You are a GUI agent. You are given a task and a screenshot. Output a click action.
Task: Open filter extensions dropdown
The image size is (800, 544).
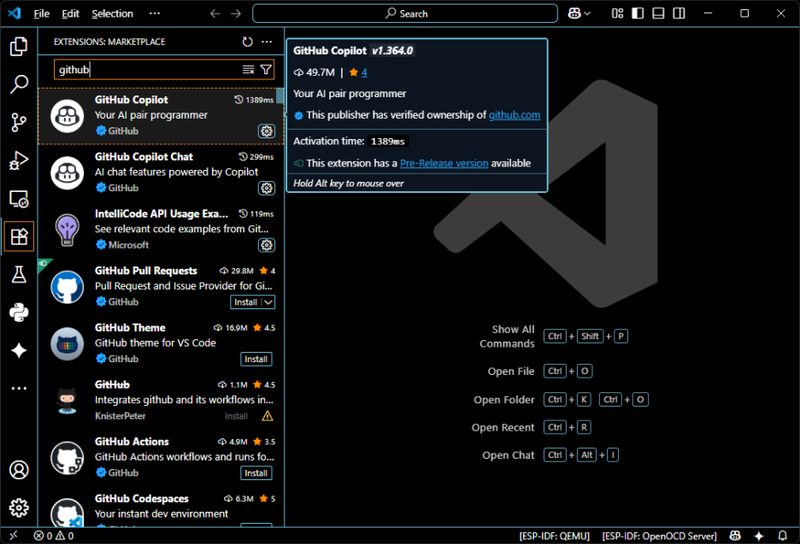click(266, 70)
